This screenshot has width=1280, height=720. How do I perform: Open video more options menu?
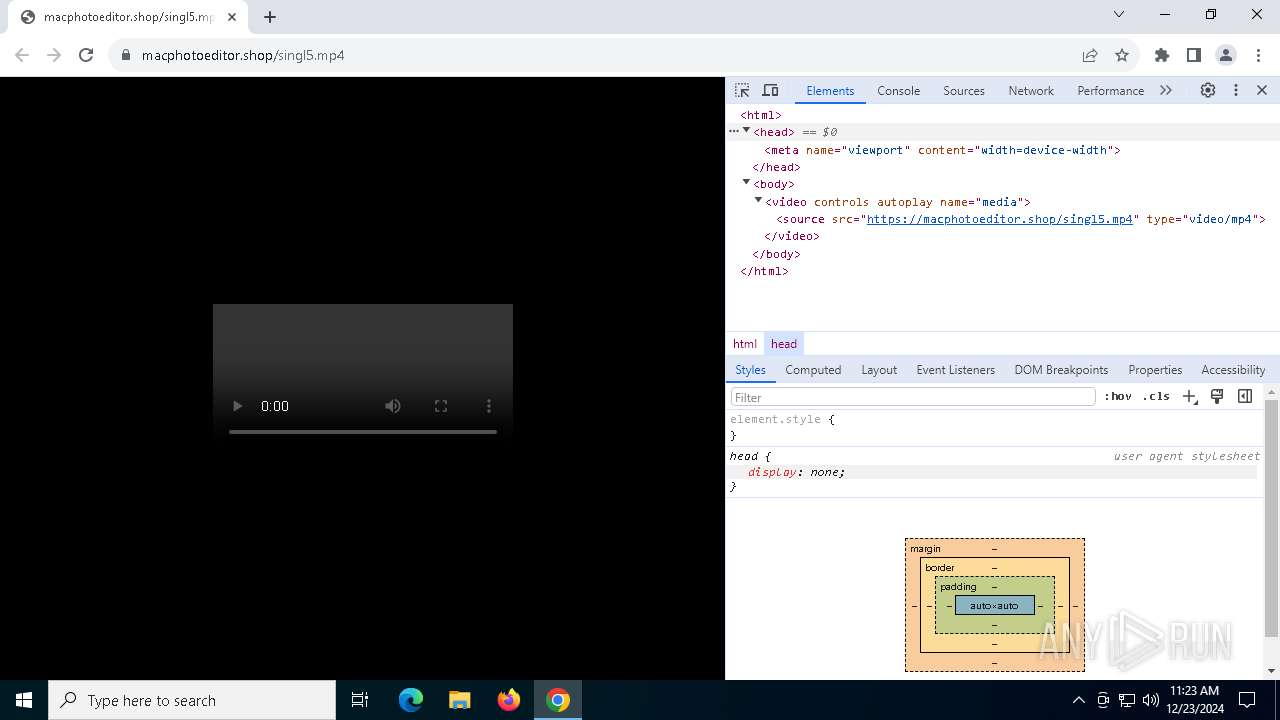tap(489, 406)
